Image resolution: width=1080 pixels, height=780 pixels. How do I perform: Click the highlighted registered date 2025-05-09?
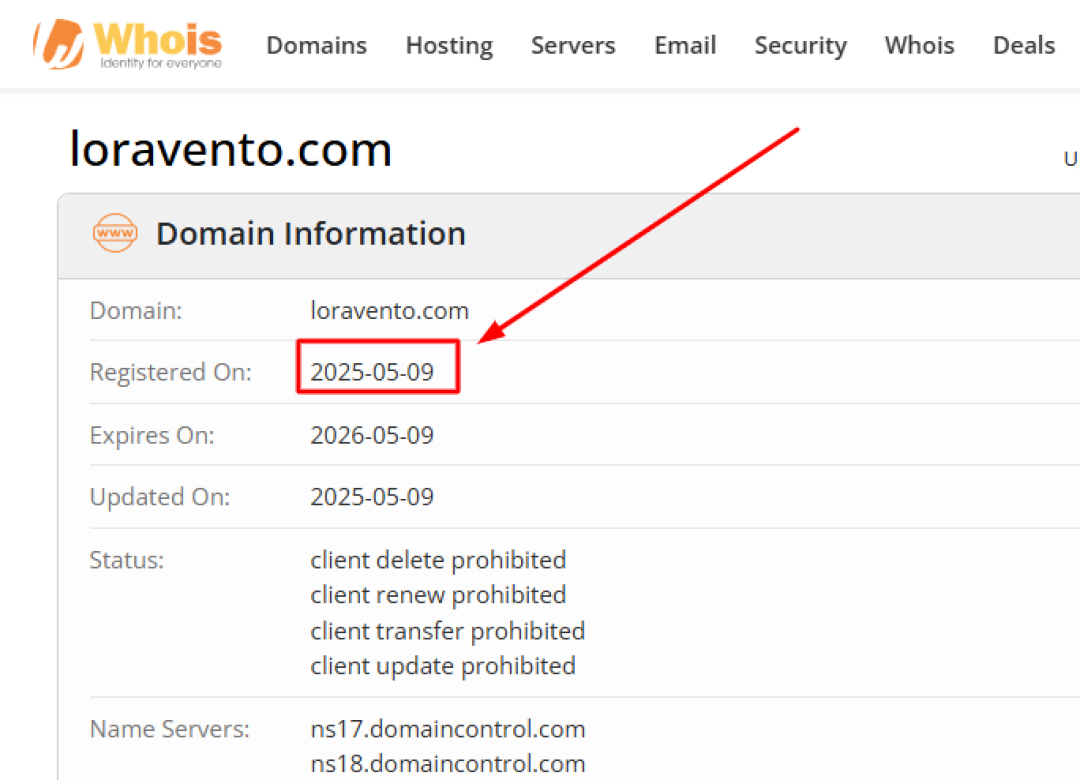click(x=372, y=372)
